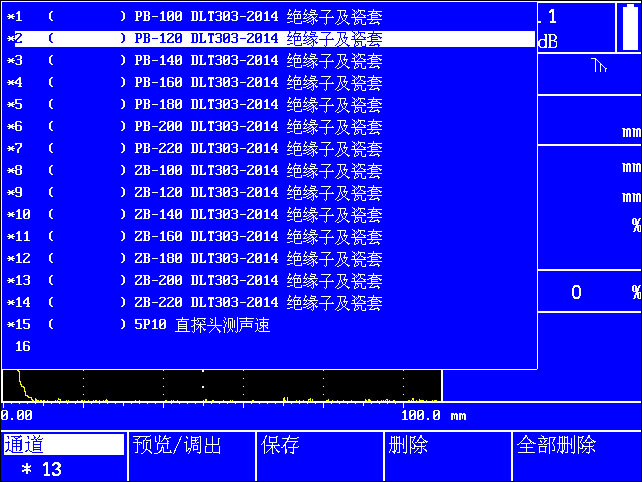
Task: Click the probe angle icon
Action: tap(599, 66)
